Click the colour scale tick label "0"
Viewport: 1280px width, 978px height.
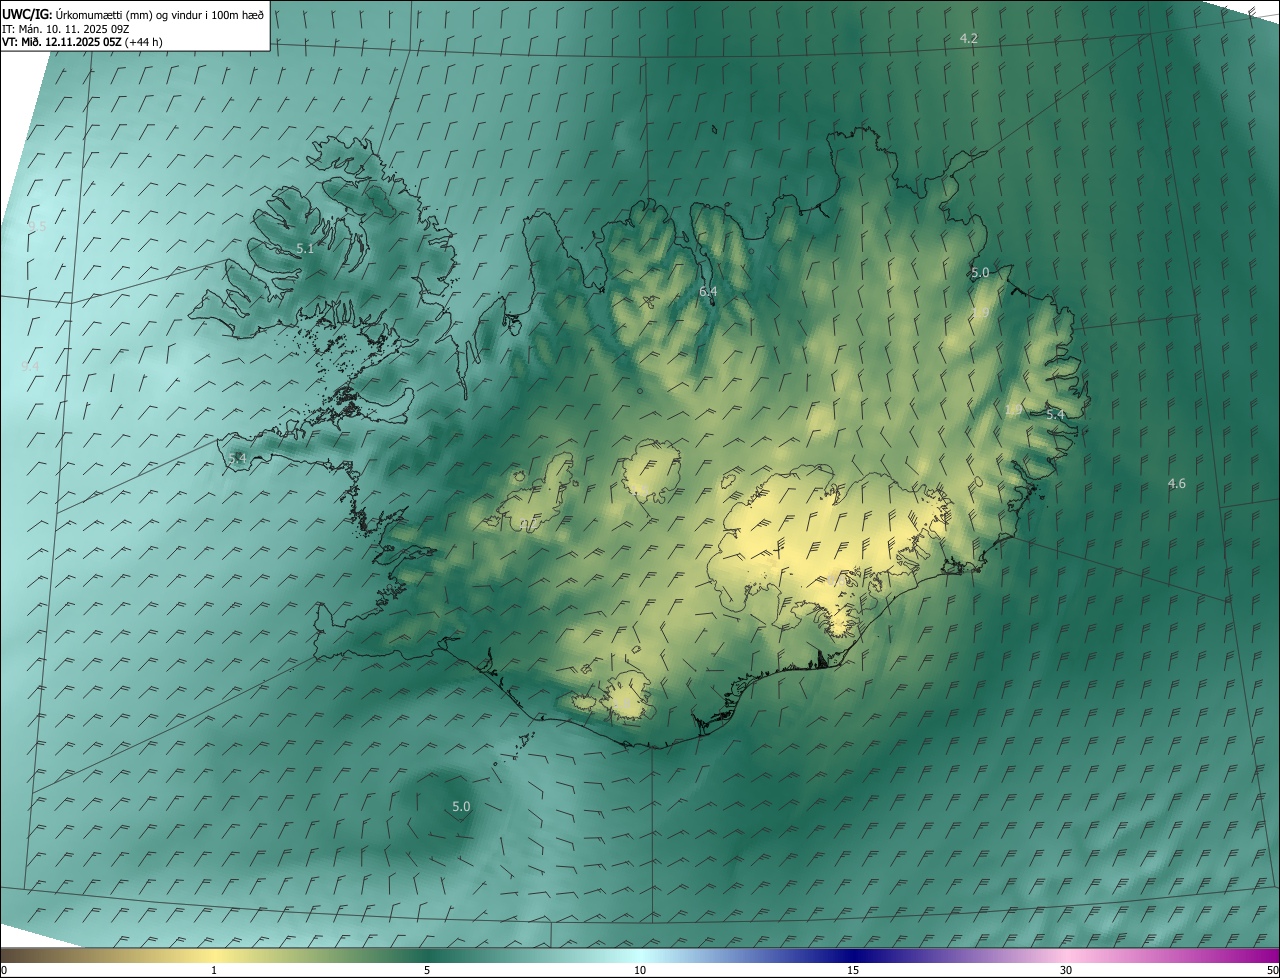tap(4, 970)
